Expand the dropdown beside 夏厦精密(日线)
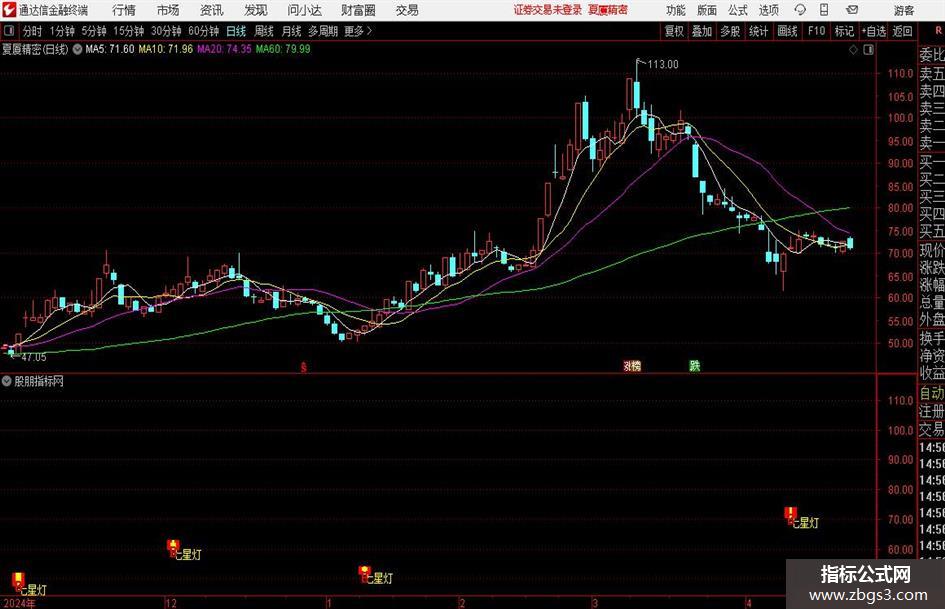Screen dimensions: 945x609 pyautogui.click(x=77, y=49)
